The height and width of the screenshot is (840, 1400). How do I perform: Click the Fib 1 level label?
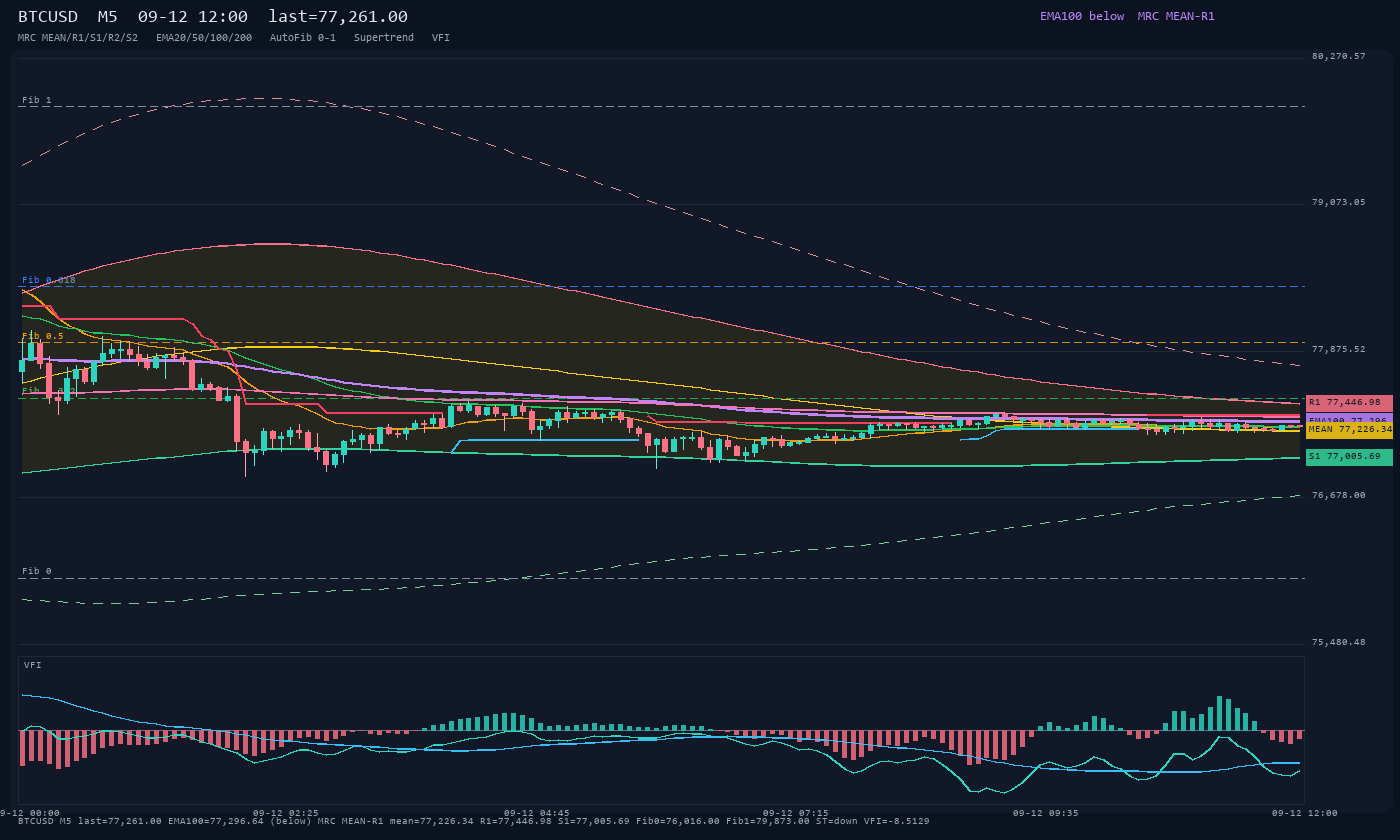[37, 100]
